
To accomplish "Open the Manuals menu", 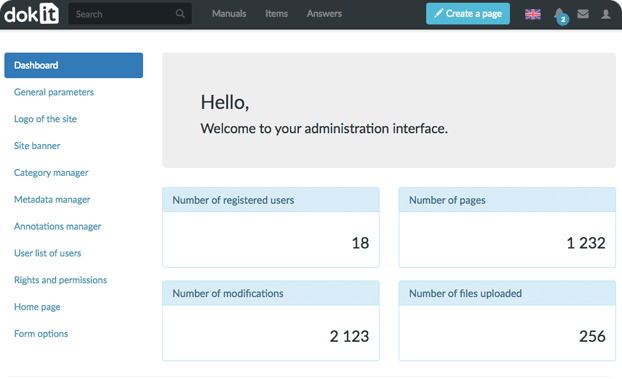I will point(229,14).
